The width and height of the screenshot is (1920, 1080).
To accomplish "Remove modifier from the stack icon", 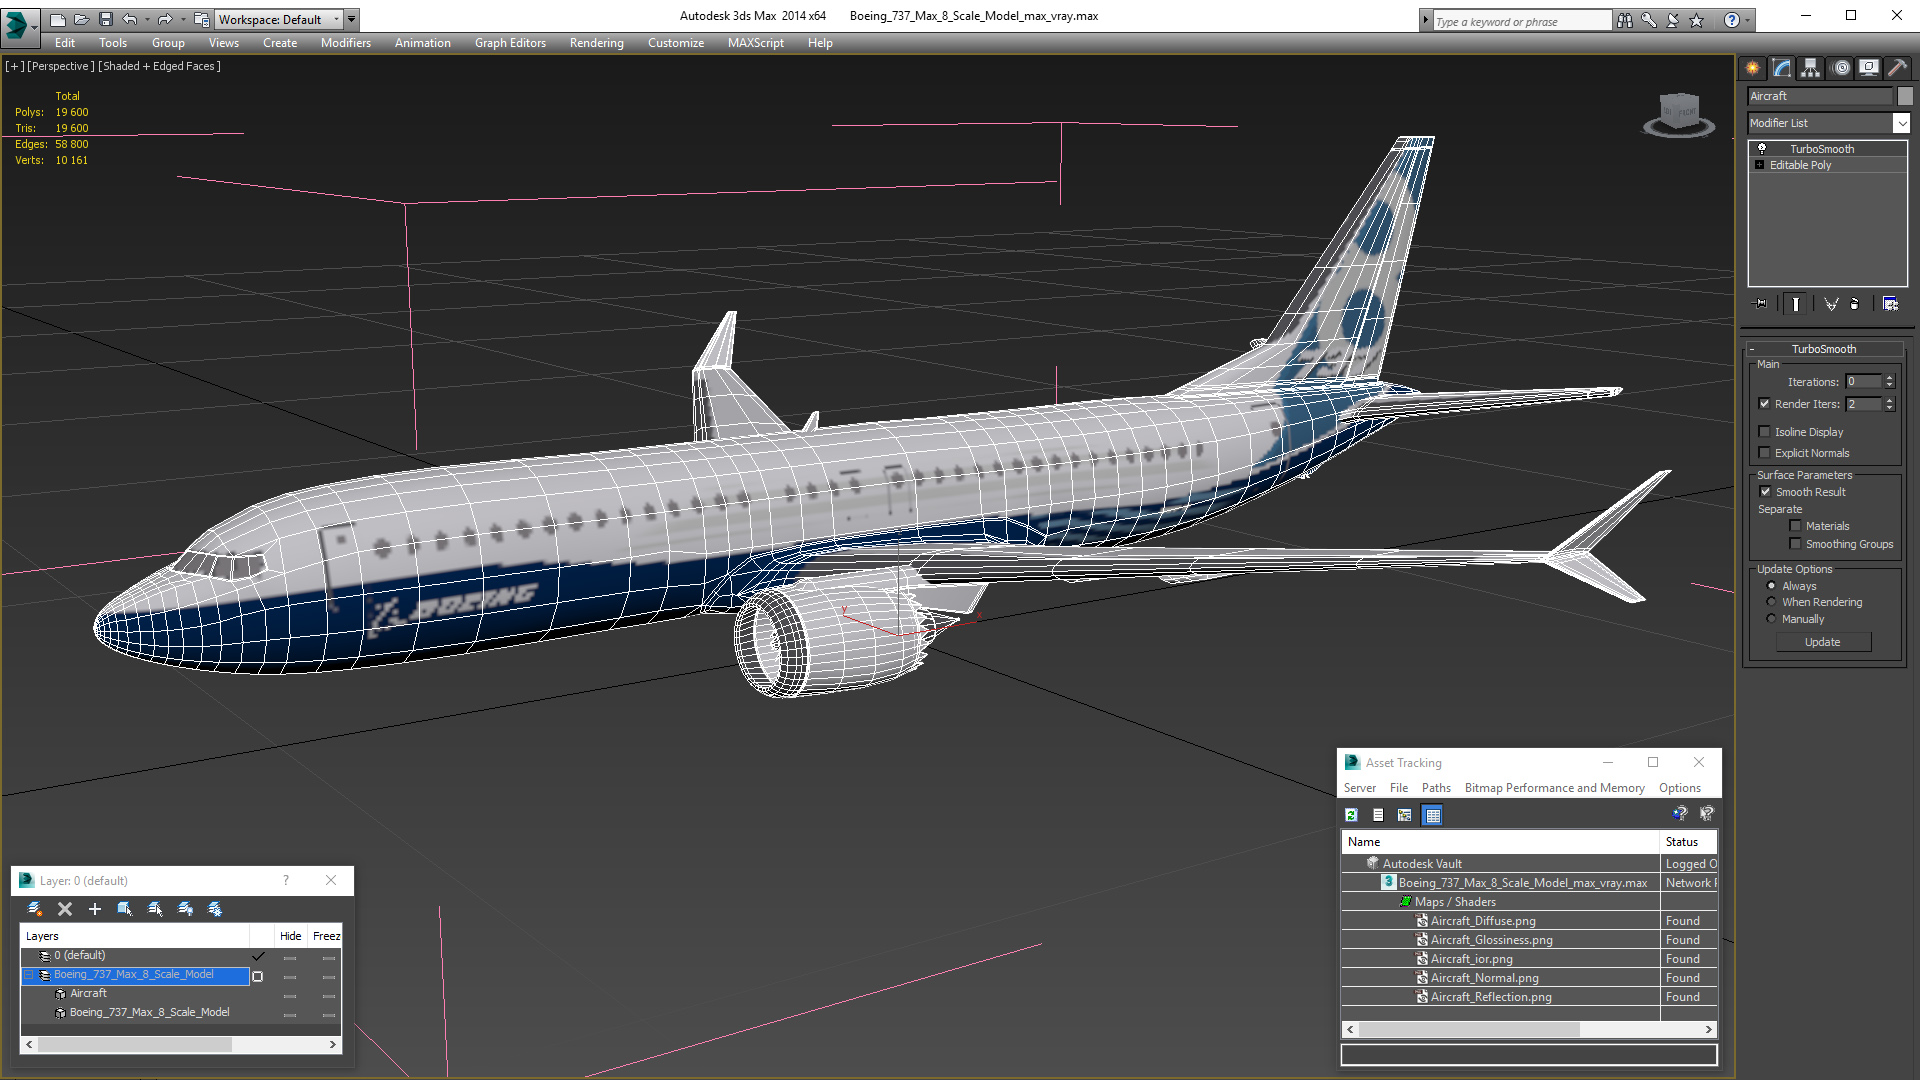I will click(x=1855, y=304).
